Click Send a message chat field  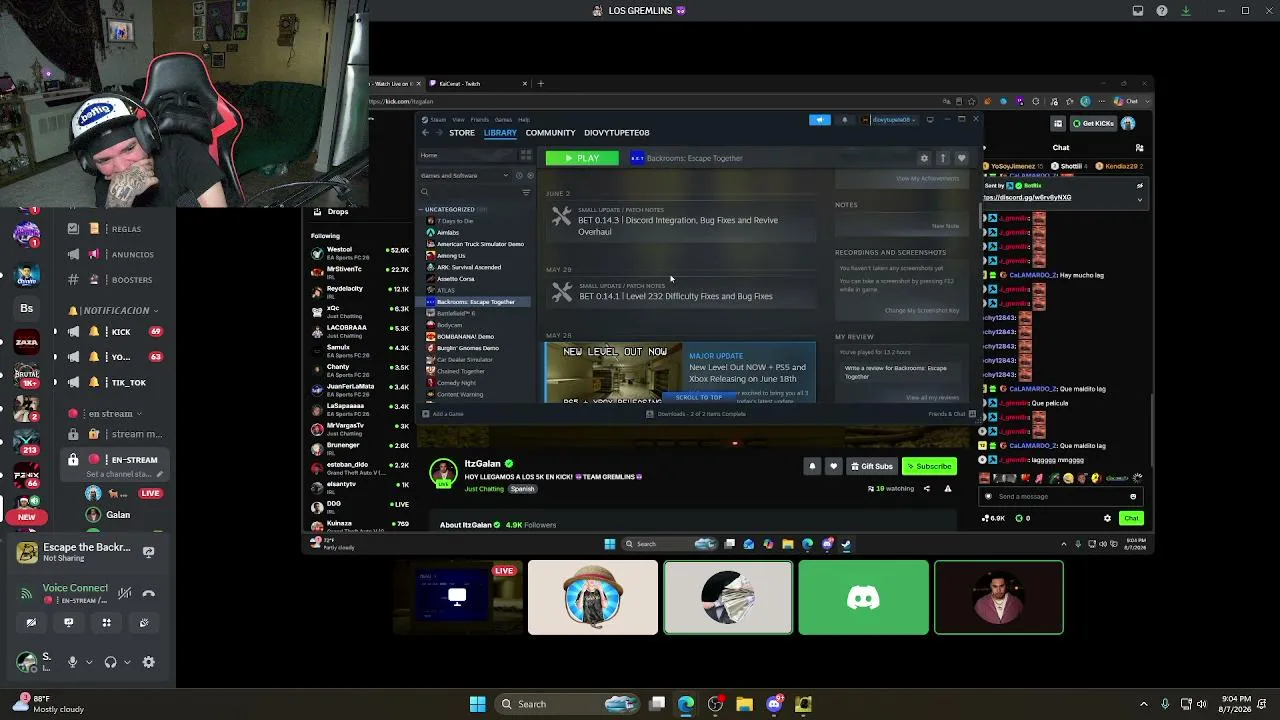pyautogui.click(x=1060, y=496)
